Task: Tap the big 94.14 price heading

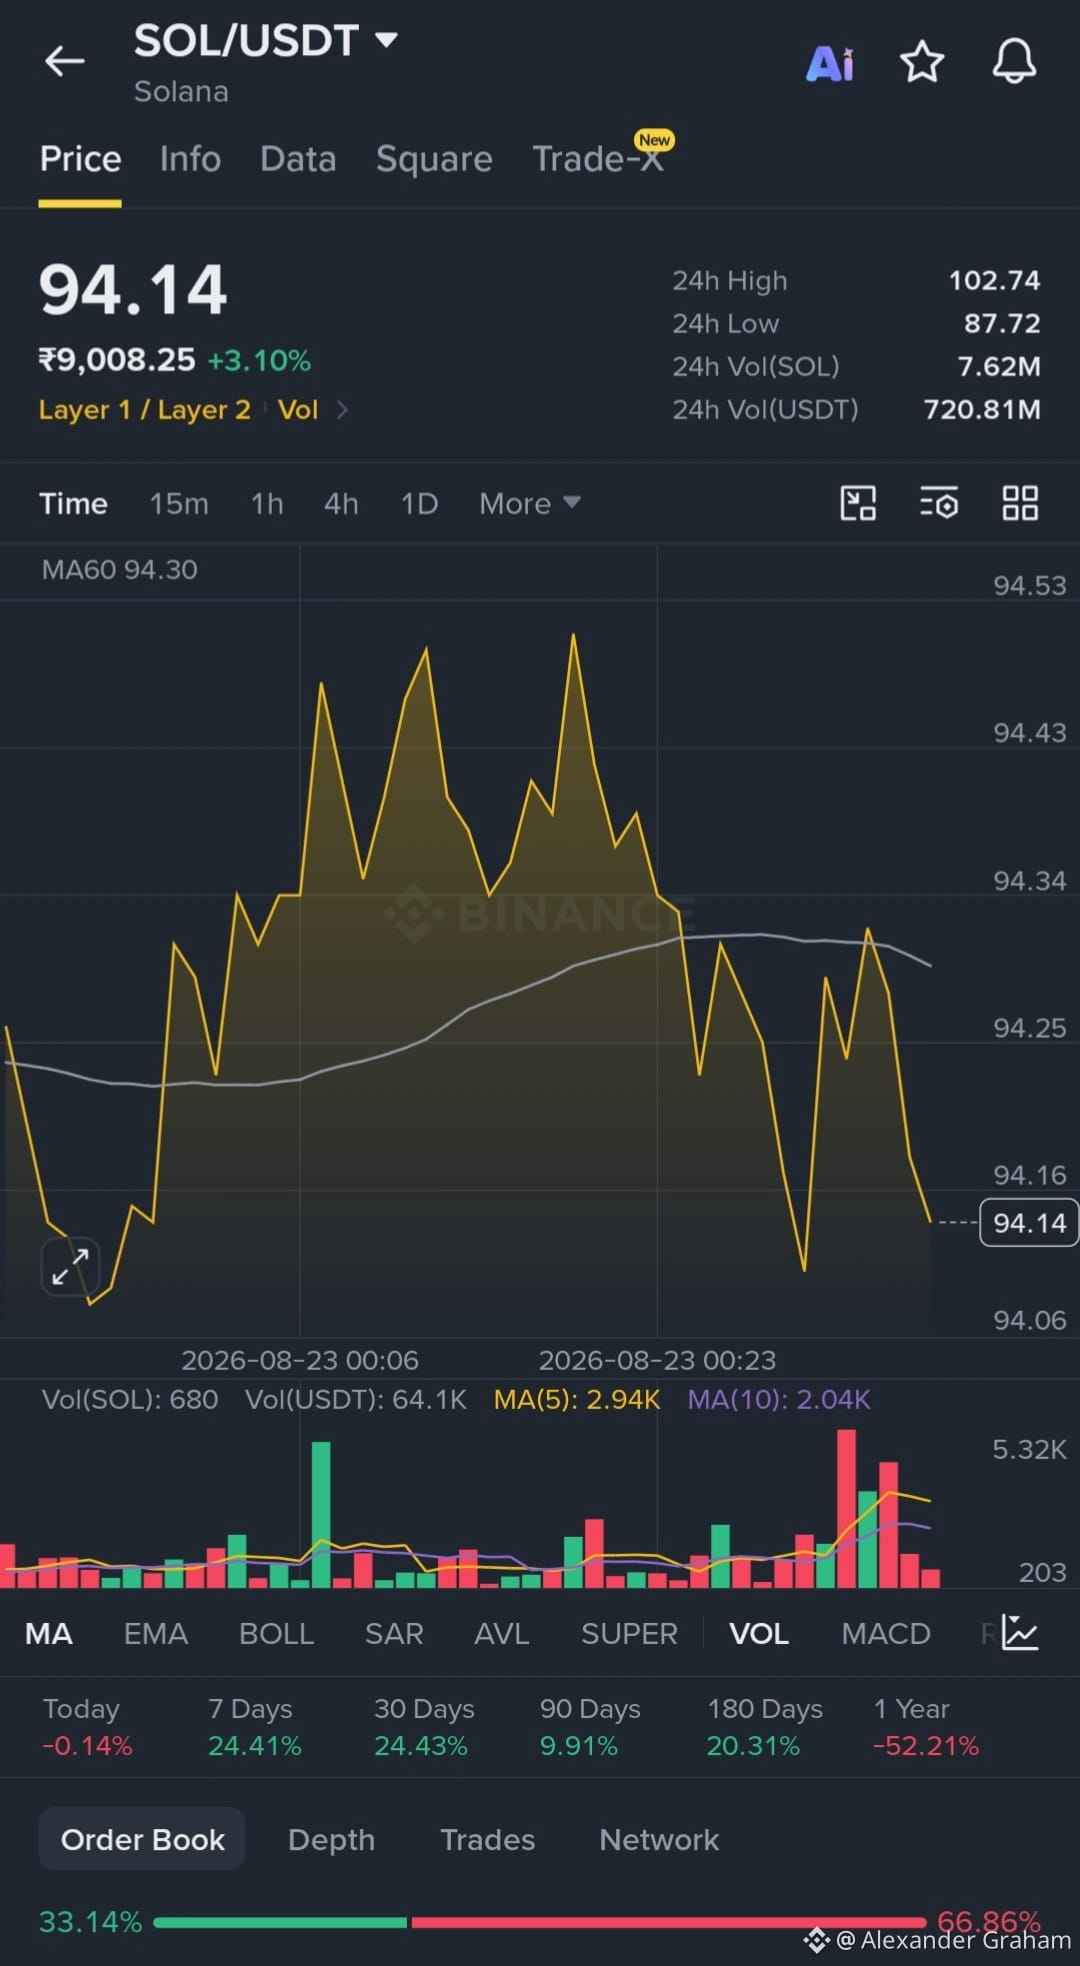Action: pyautogui.click(x=133, y=290)
